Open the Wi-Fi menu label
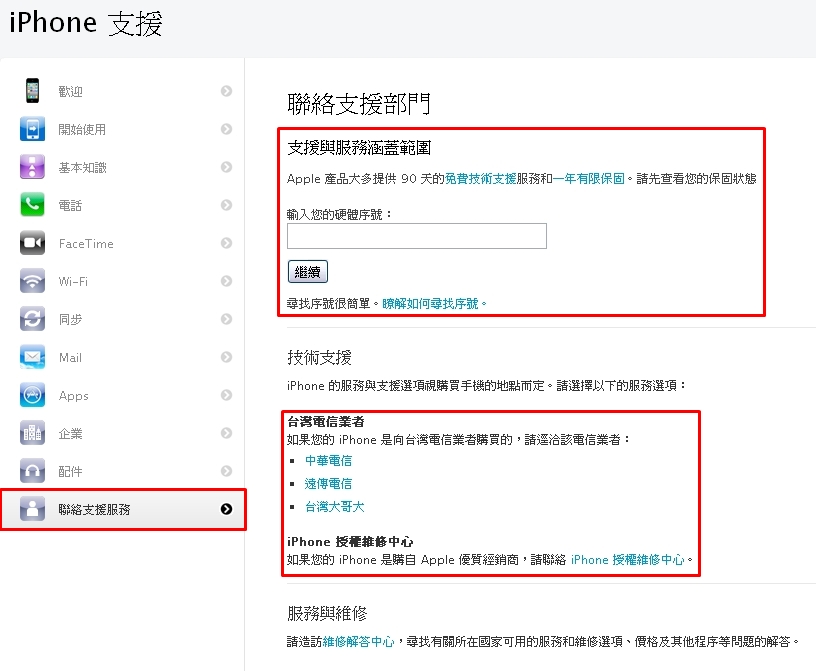Image resolution: width=816 pixels, height=671 pixels. point(73,282)
